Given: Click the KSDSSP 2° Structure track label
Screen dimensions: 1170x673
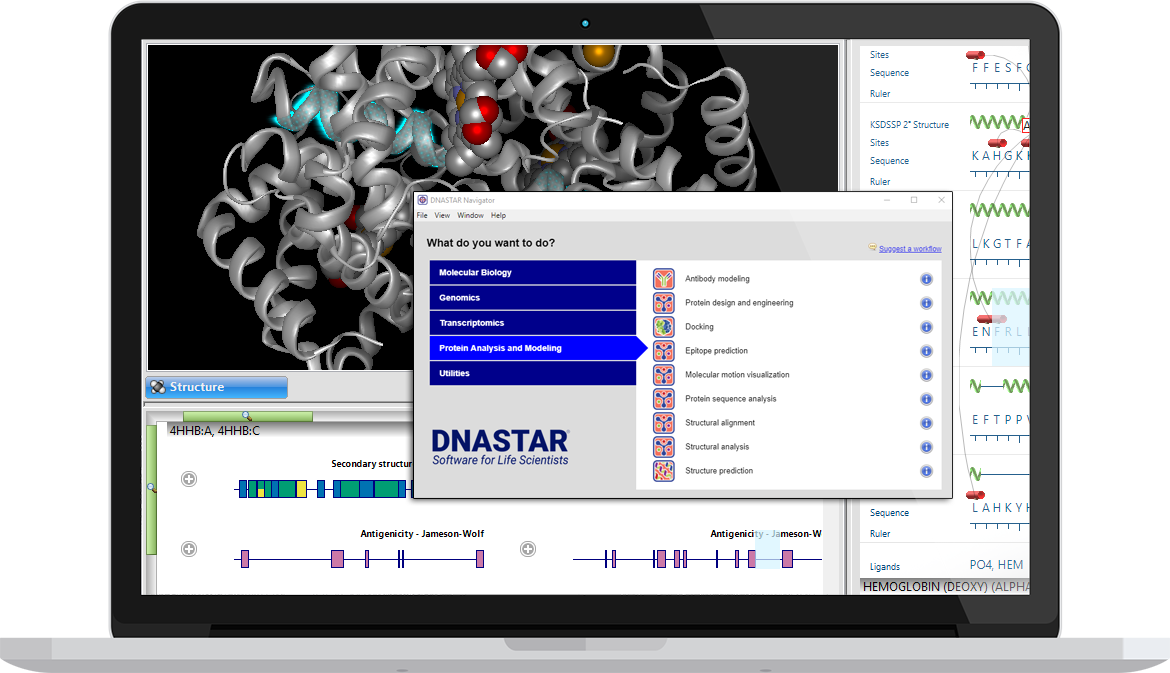Looking at the screenshot, I should (910, 125).
